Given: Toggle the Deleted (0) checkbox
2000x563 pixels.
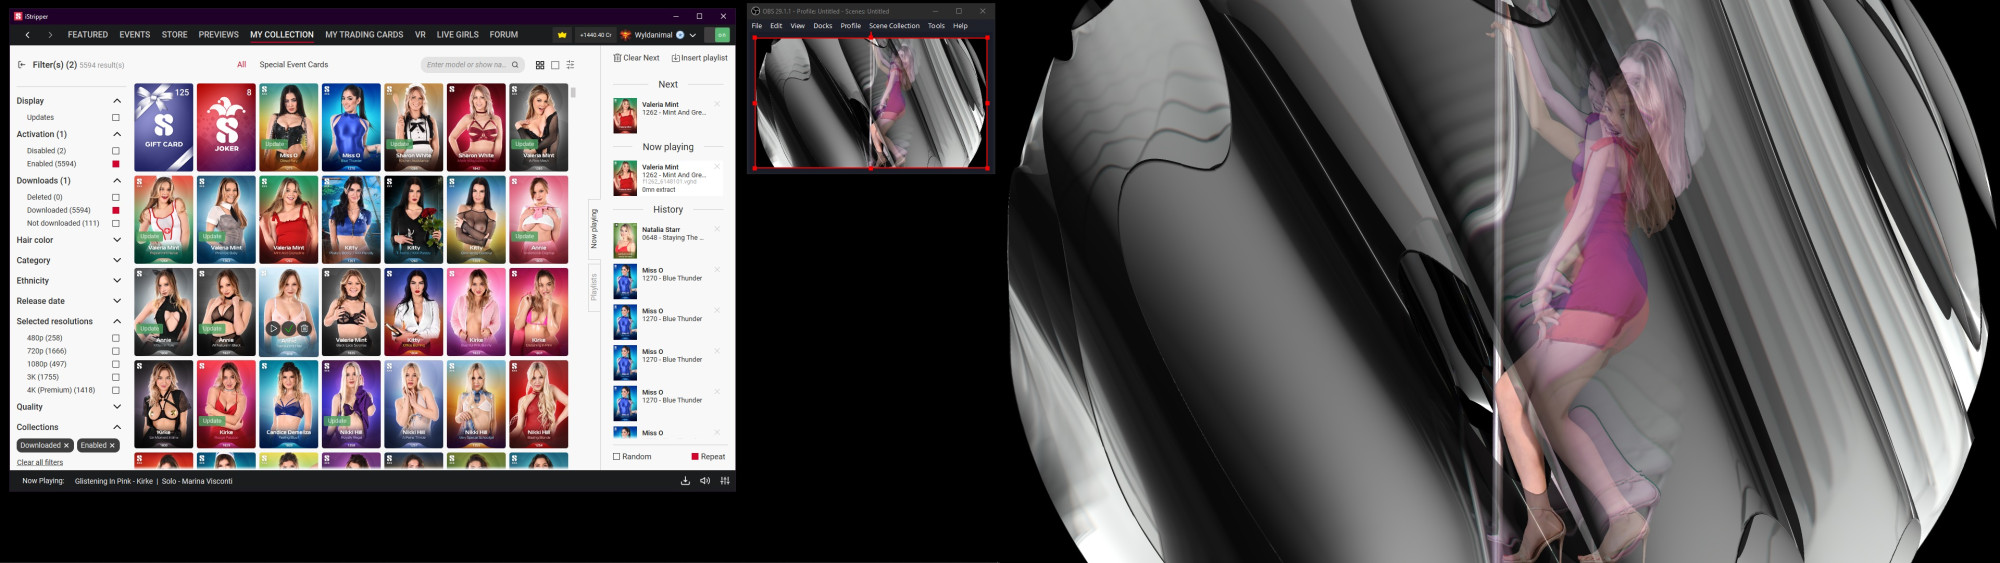Looking at the screenshot, I should (116, 197).
